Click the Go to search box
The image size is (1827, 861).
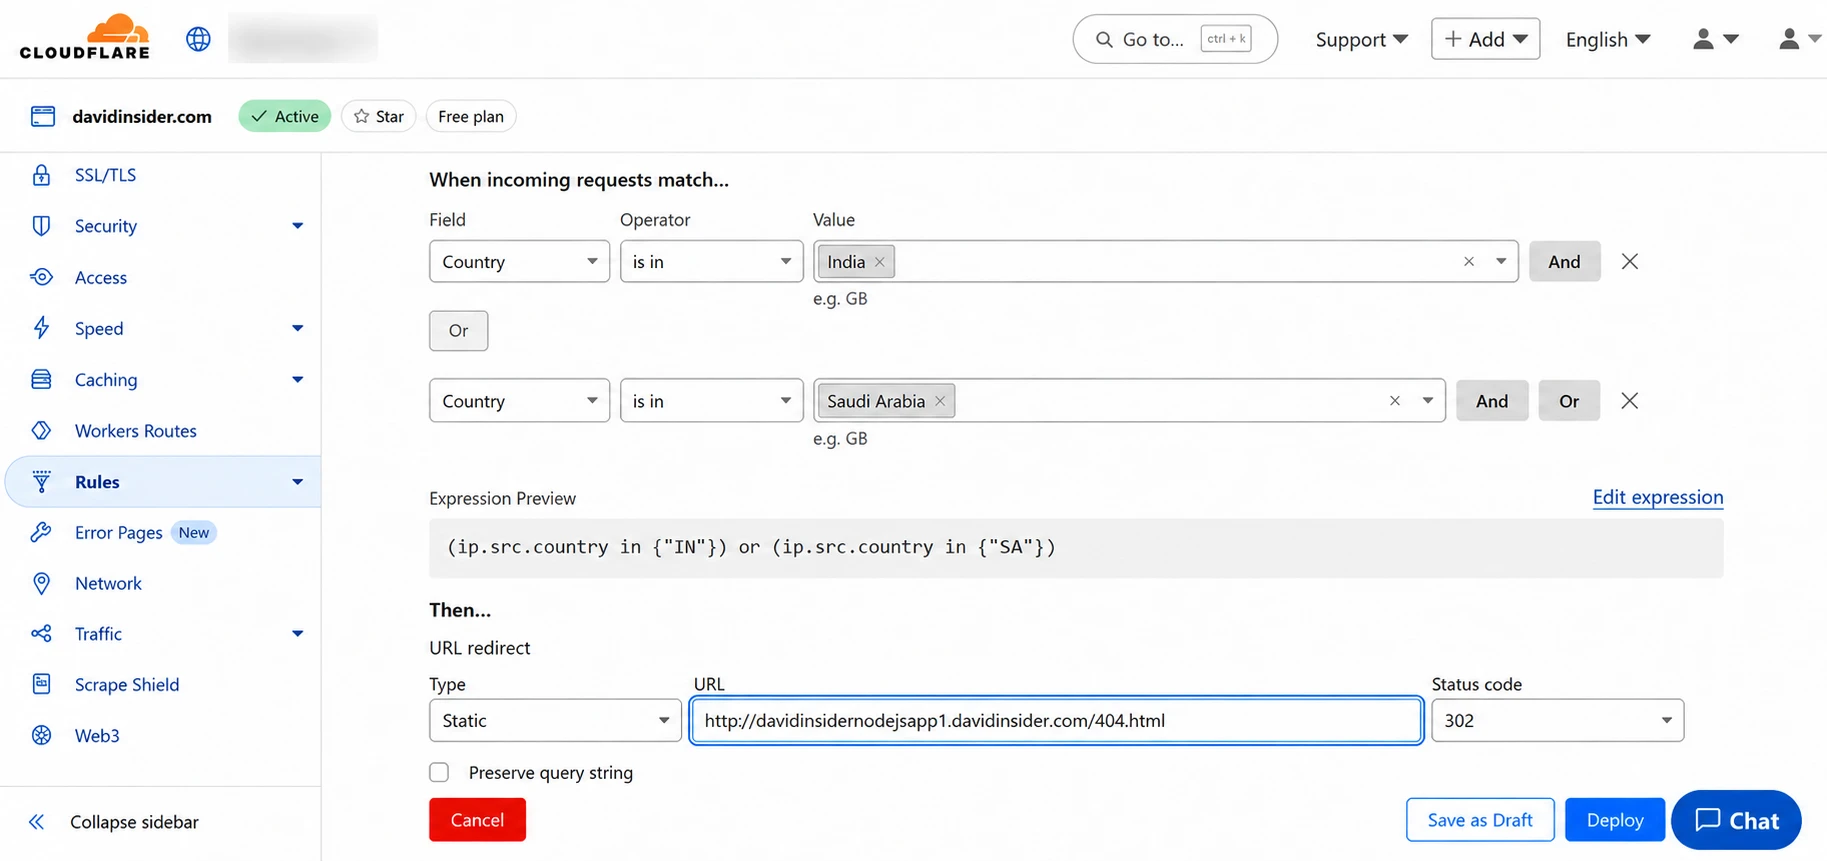click(x=1175, y=39)
